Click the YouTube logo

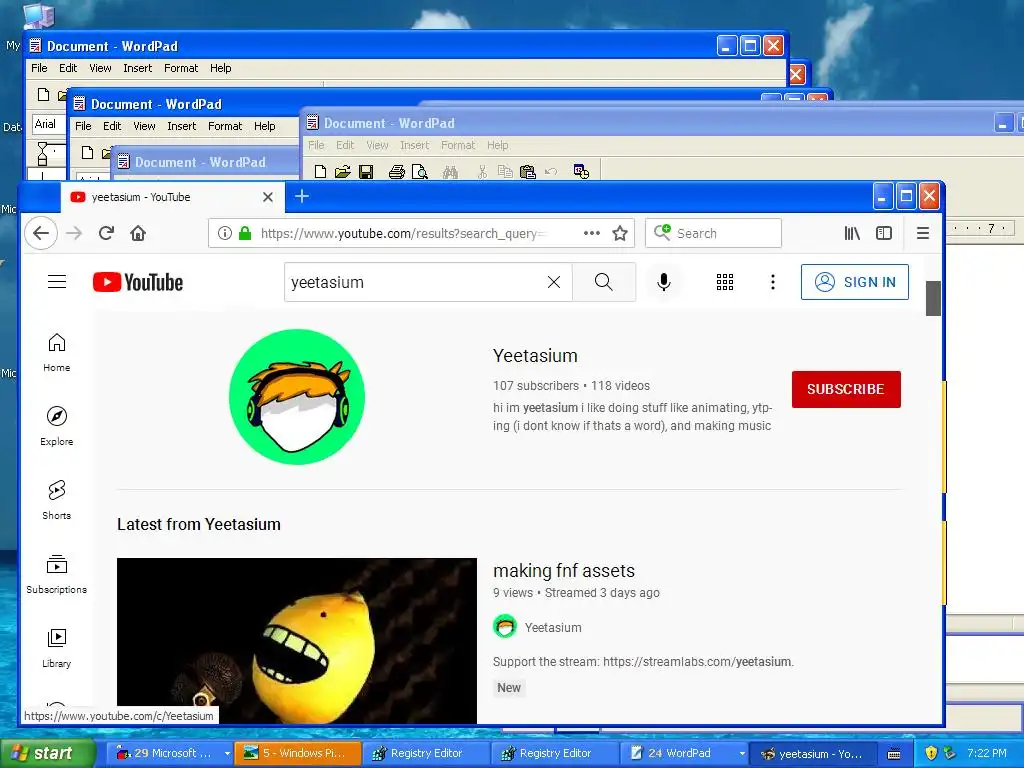pyautogui.click(x=138, y=282)
